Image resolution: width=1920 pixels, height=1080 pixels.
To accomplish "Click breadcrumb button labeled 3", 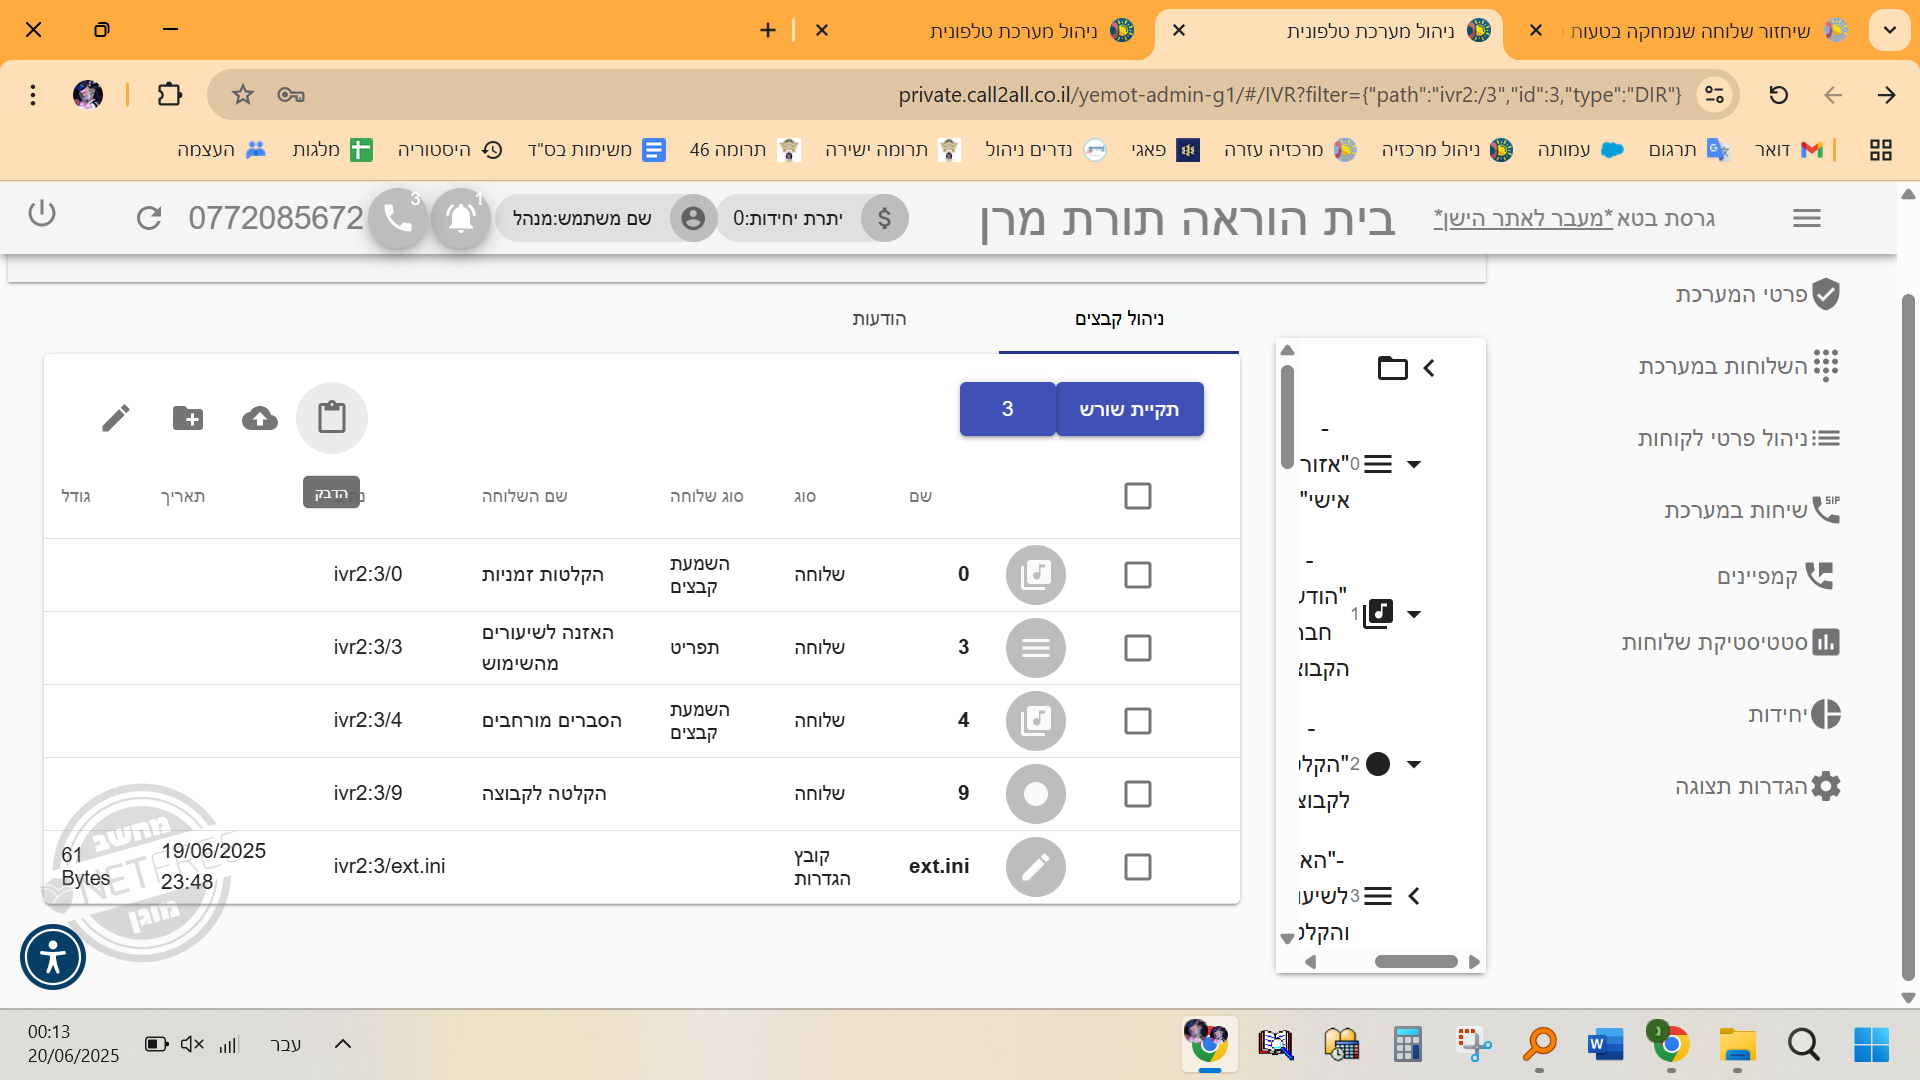I will (x=1007, y=409).
